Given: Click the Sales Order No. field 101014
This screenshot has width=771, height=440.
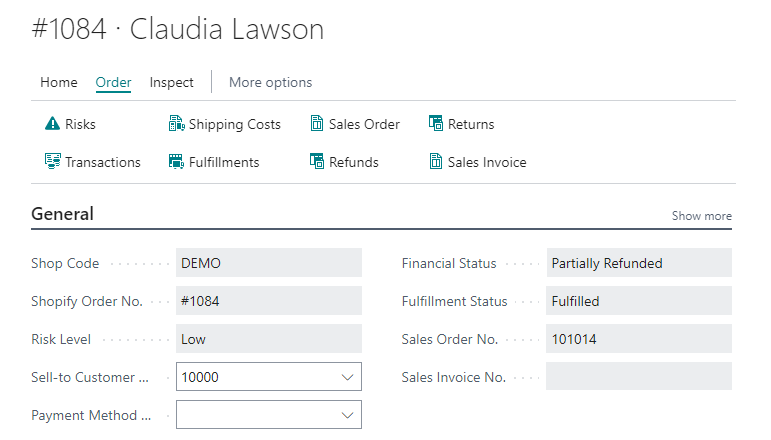Looking at the screenshot, I should (x=638, y=339).
